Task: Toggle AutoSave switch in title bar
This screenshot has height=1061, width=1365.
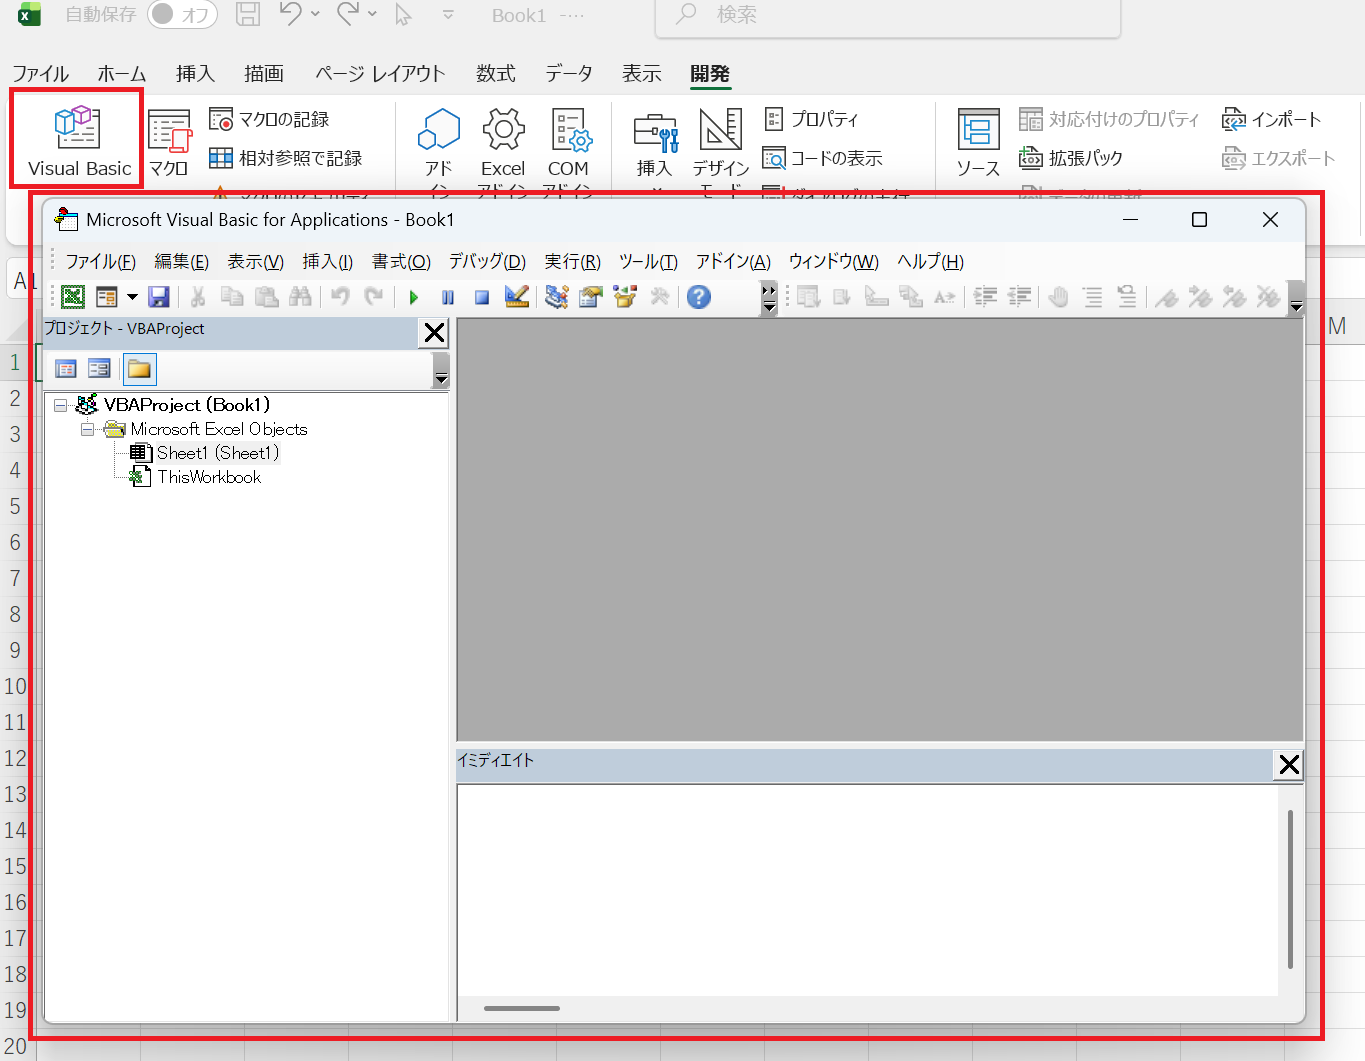Action: coord(184,15)
